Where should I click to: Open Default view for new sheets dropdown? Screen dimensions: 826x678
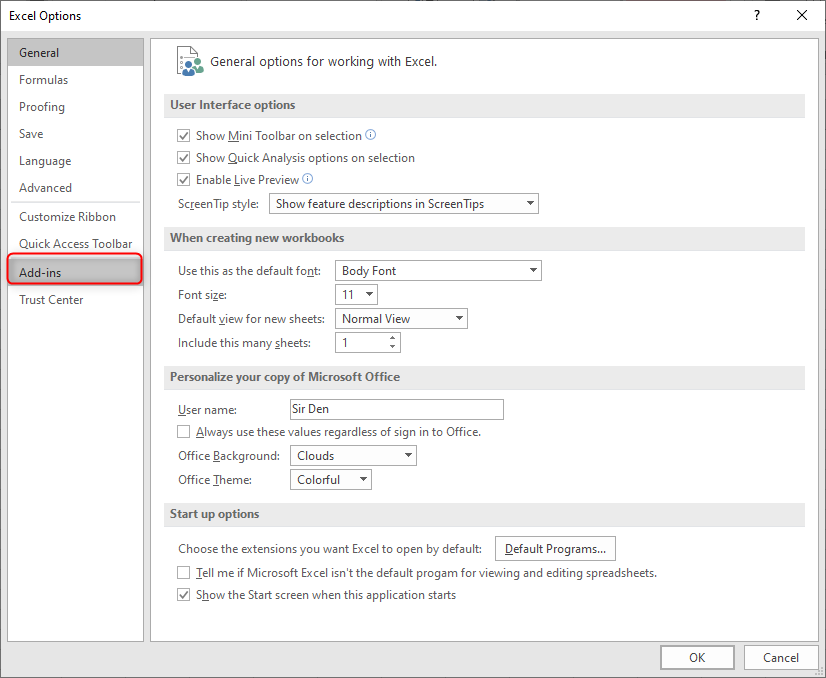click(x=401, y=319)
